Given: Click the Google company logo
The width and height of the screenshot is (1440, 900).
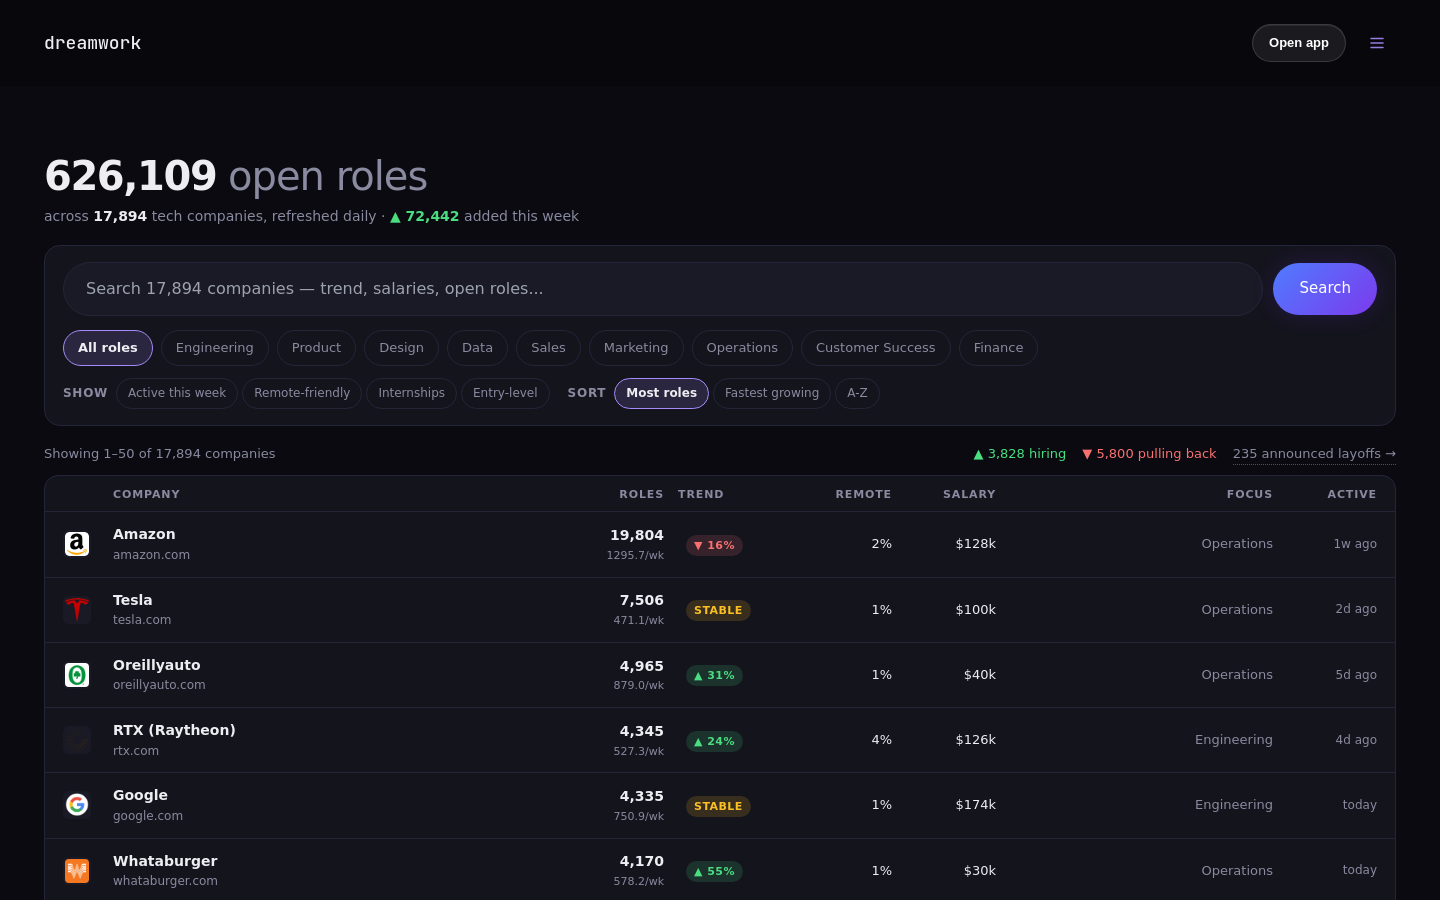Looking at the screenshot, I should [x=77, y=805].
